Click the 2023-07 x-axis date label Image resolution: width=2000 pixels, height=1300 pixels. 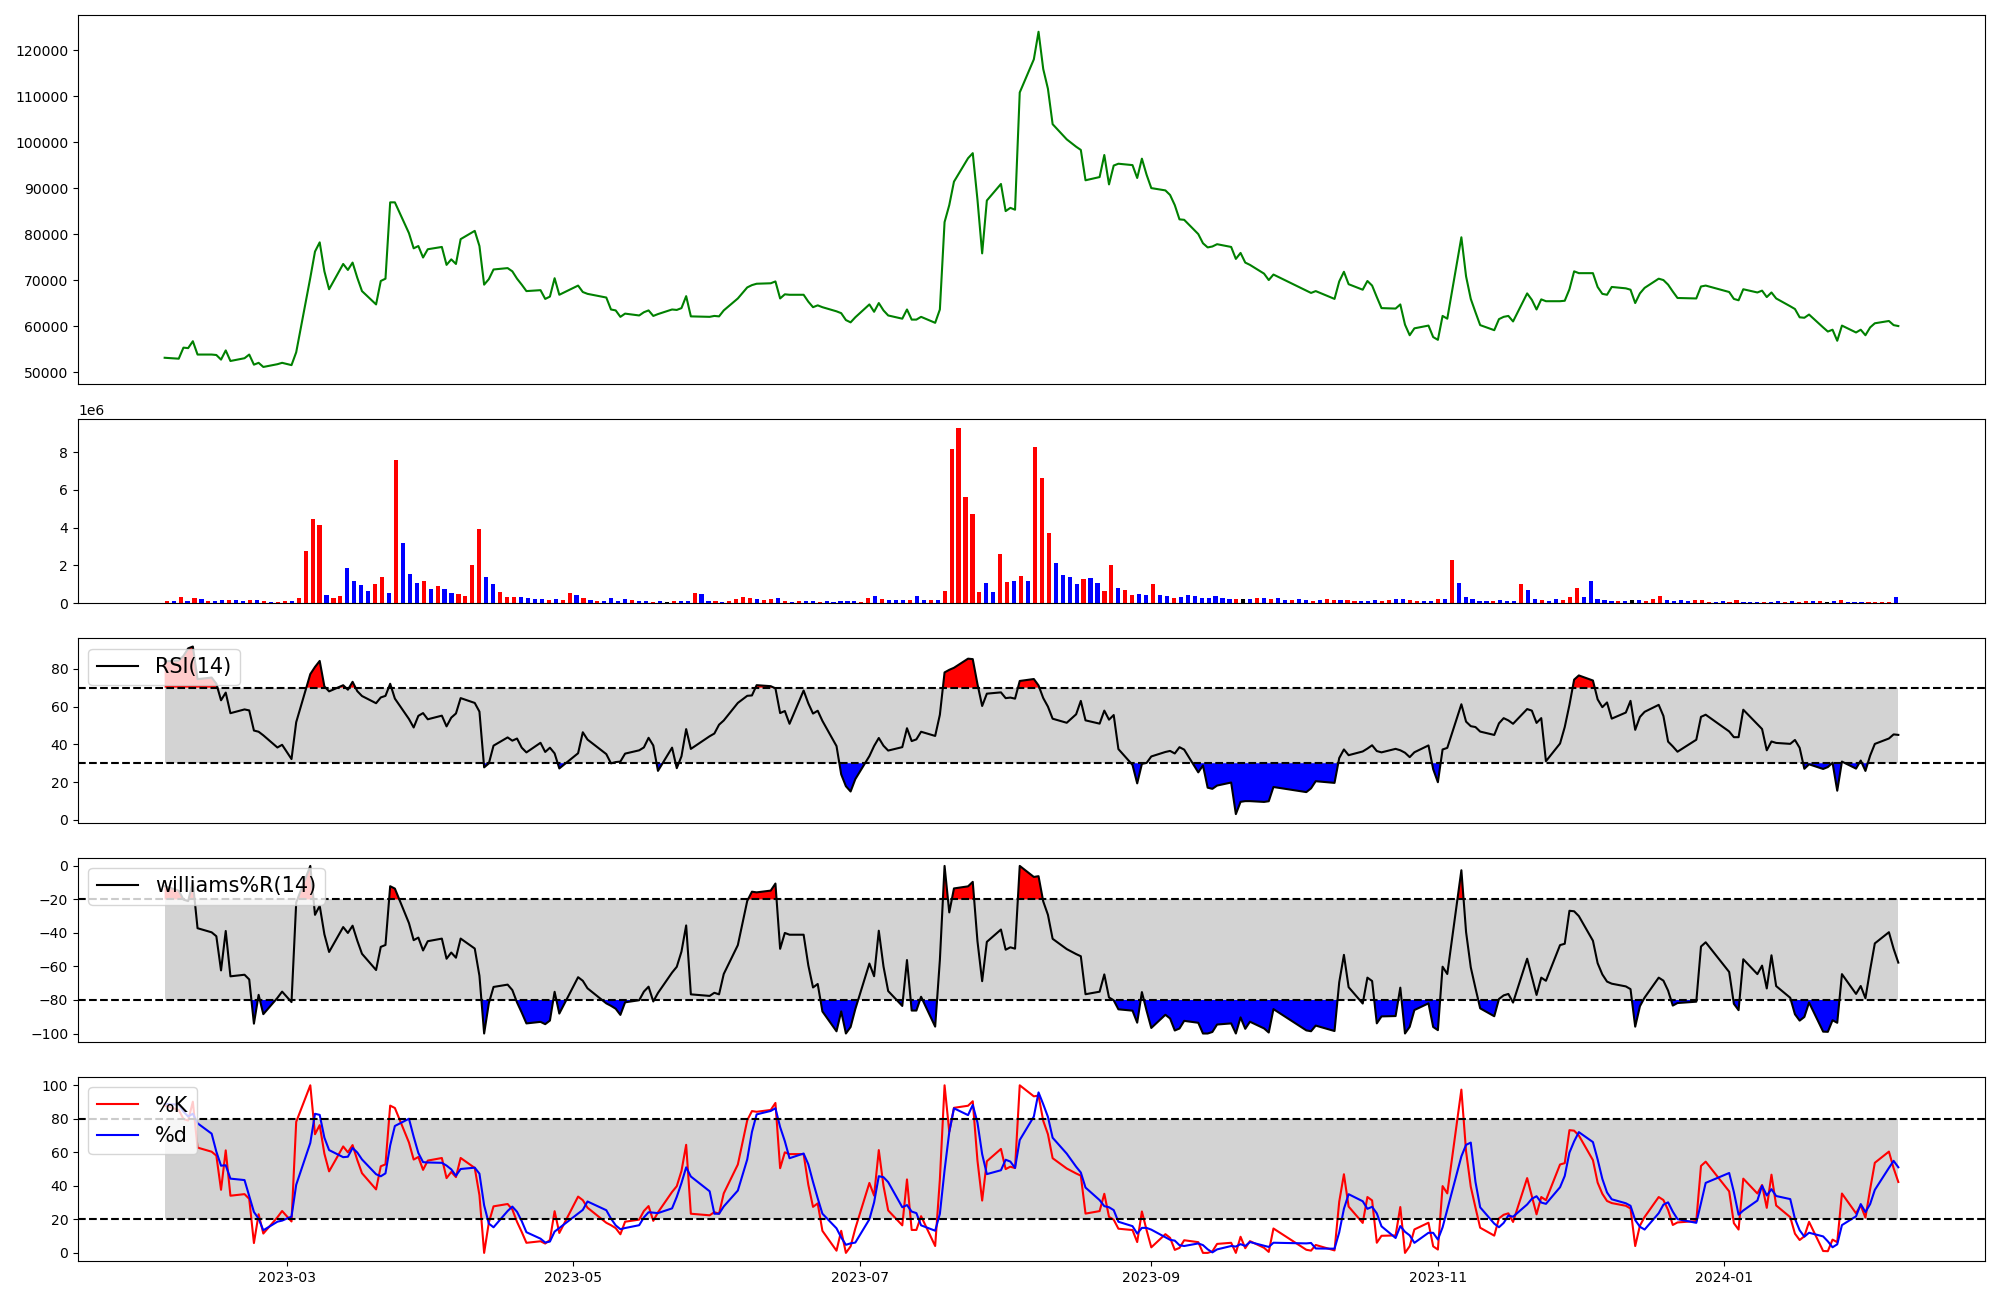(860, 1277)
